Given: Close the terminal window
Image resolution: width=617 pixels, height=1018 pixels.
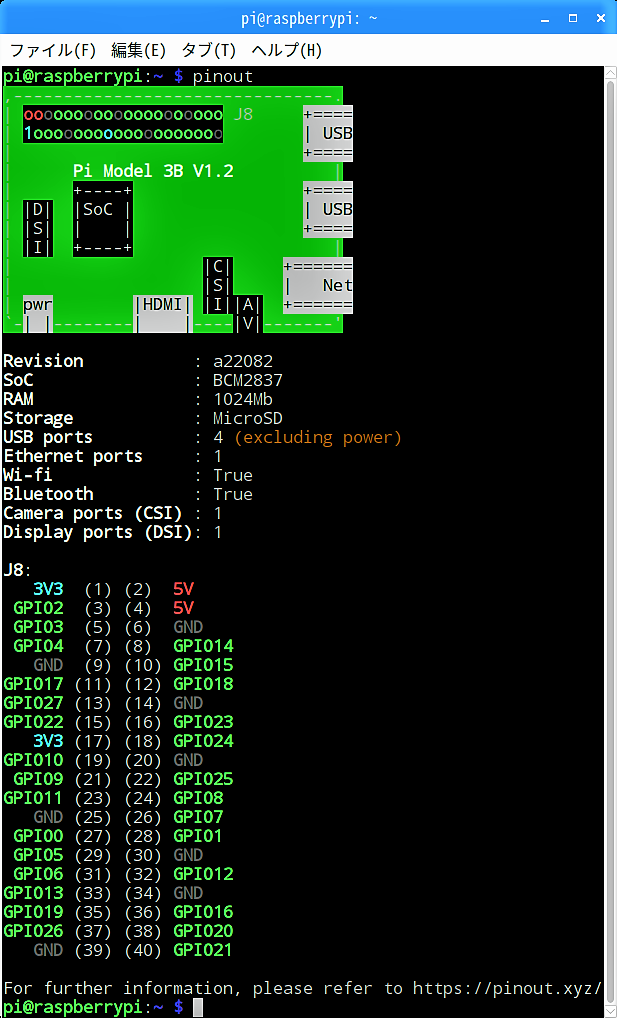Looking at the screenshot, I should pos(602,18).
